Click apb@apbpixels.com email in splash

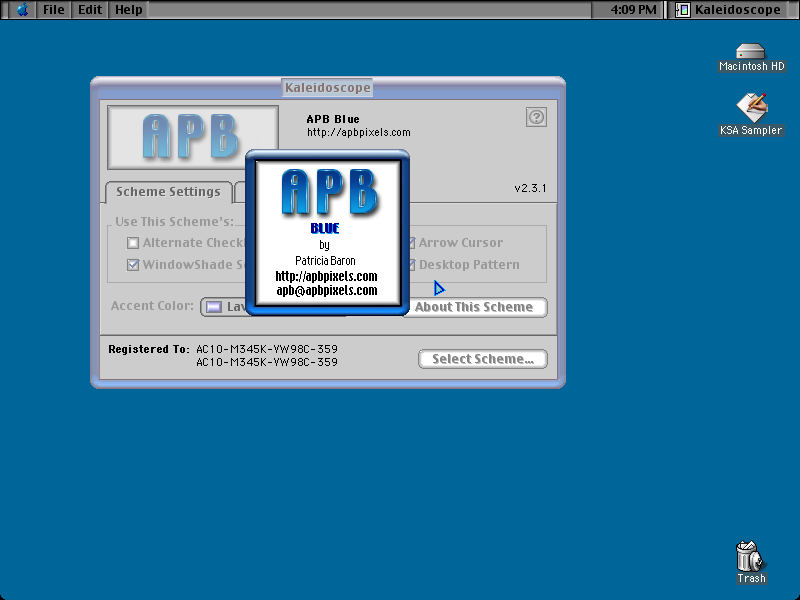pyautogui.click(x=327, y=290)
